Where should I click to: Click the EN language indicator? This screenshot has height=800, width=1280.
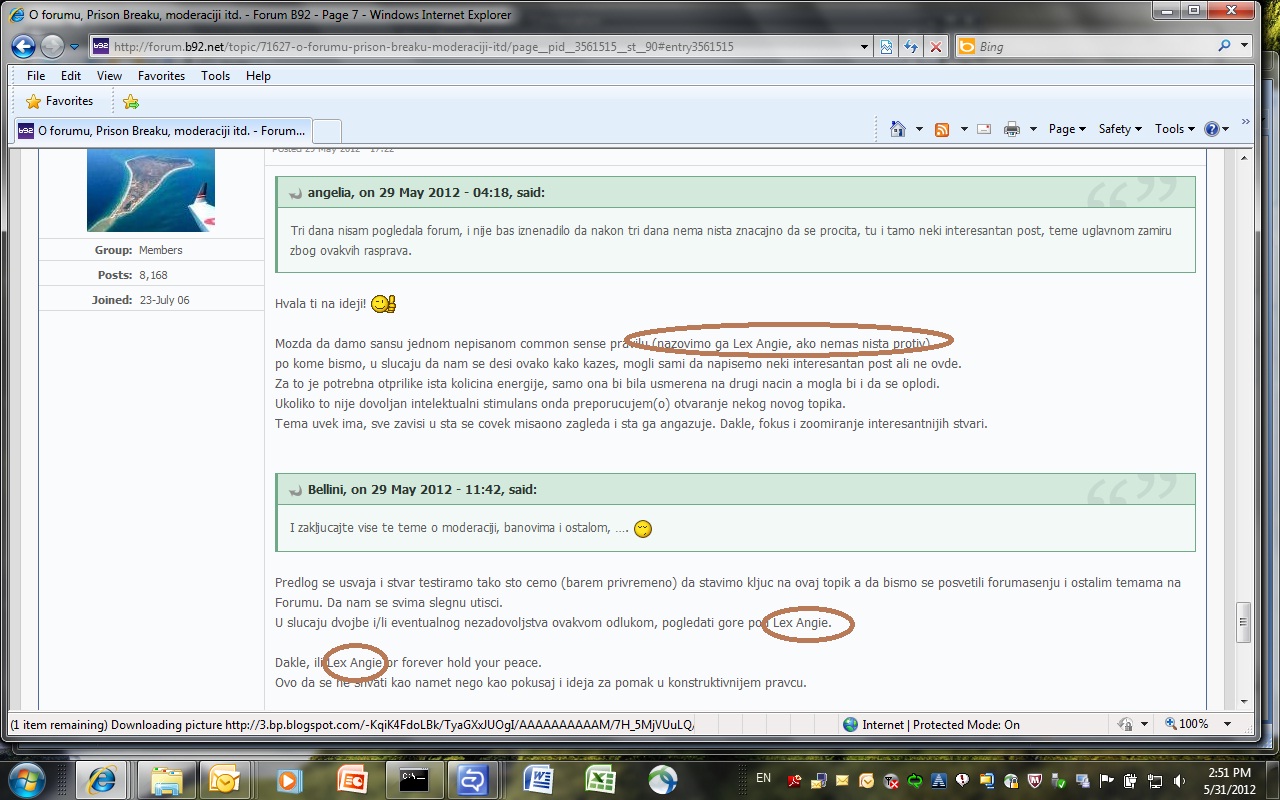(763, 778)
